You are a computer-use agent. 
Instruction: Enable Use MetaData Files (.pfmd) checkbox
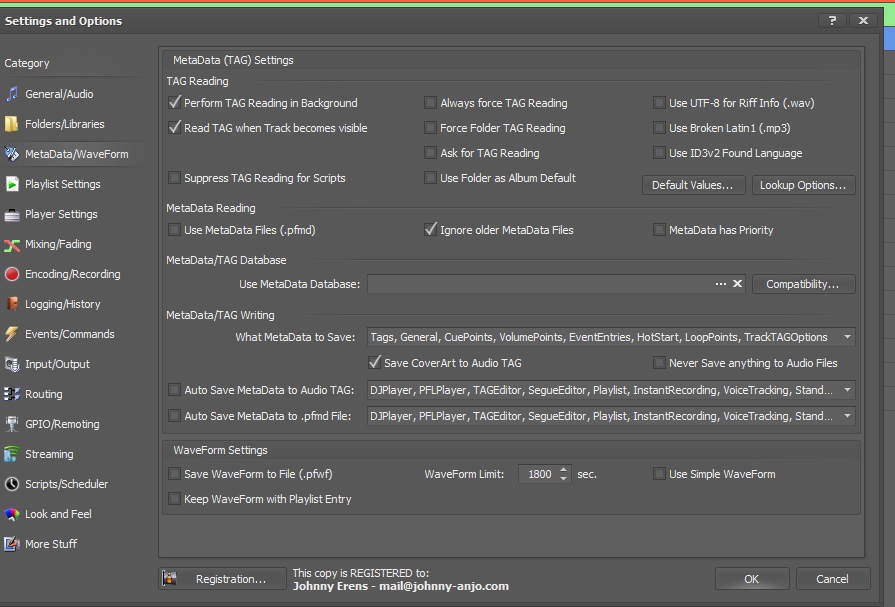click(x=176, y=230)
